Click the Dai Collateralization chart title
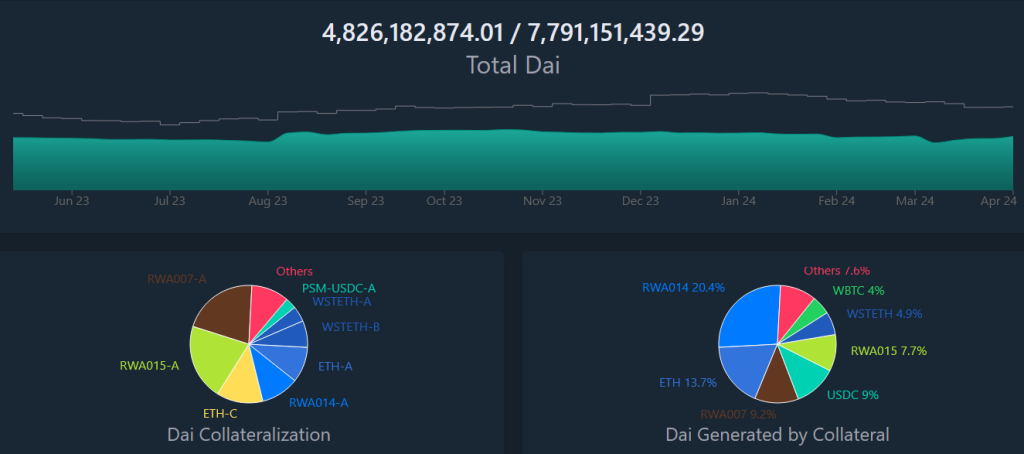 [248, 435]
